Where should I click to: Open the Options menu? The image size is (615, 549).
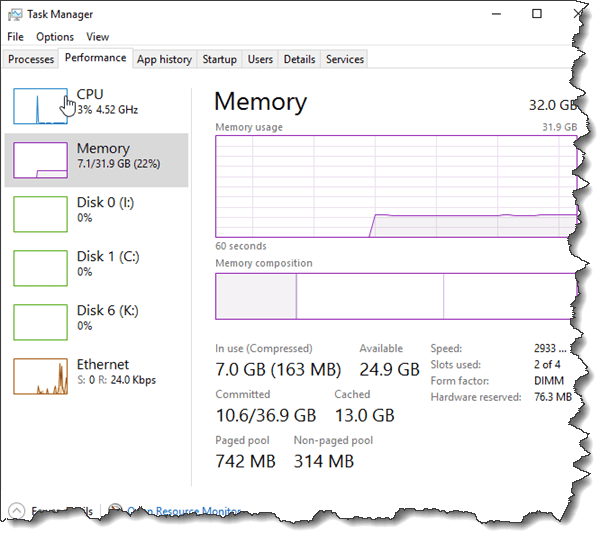55,37
